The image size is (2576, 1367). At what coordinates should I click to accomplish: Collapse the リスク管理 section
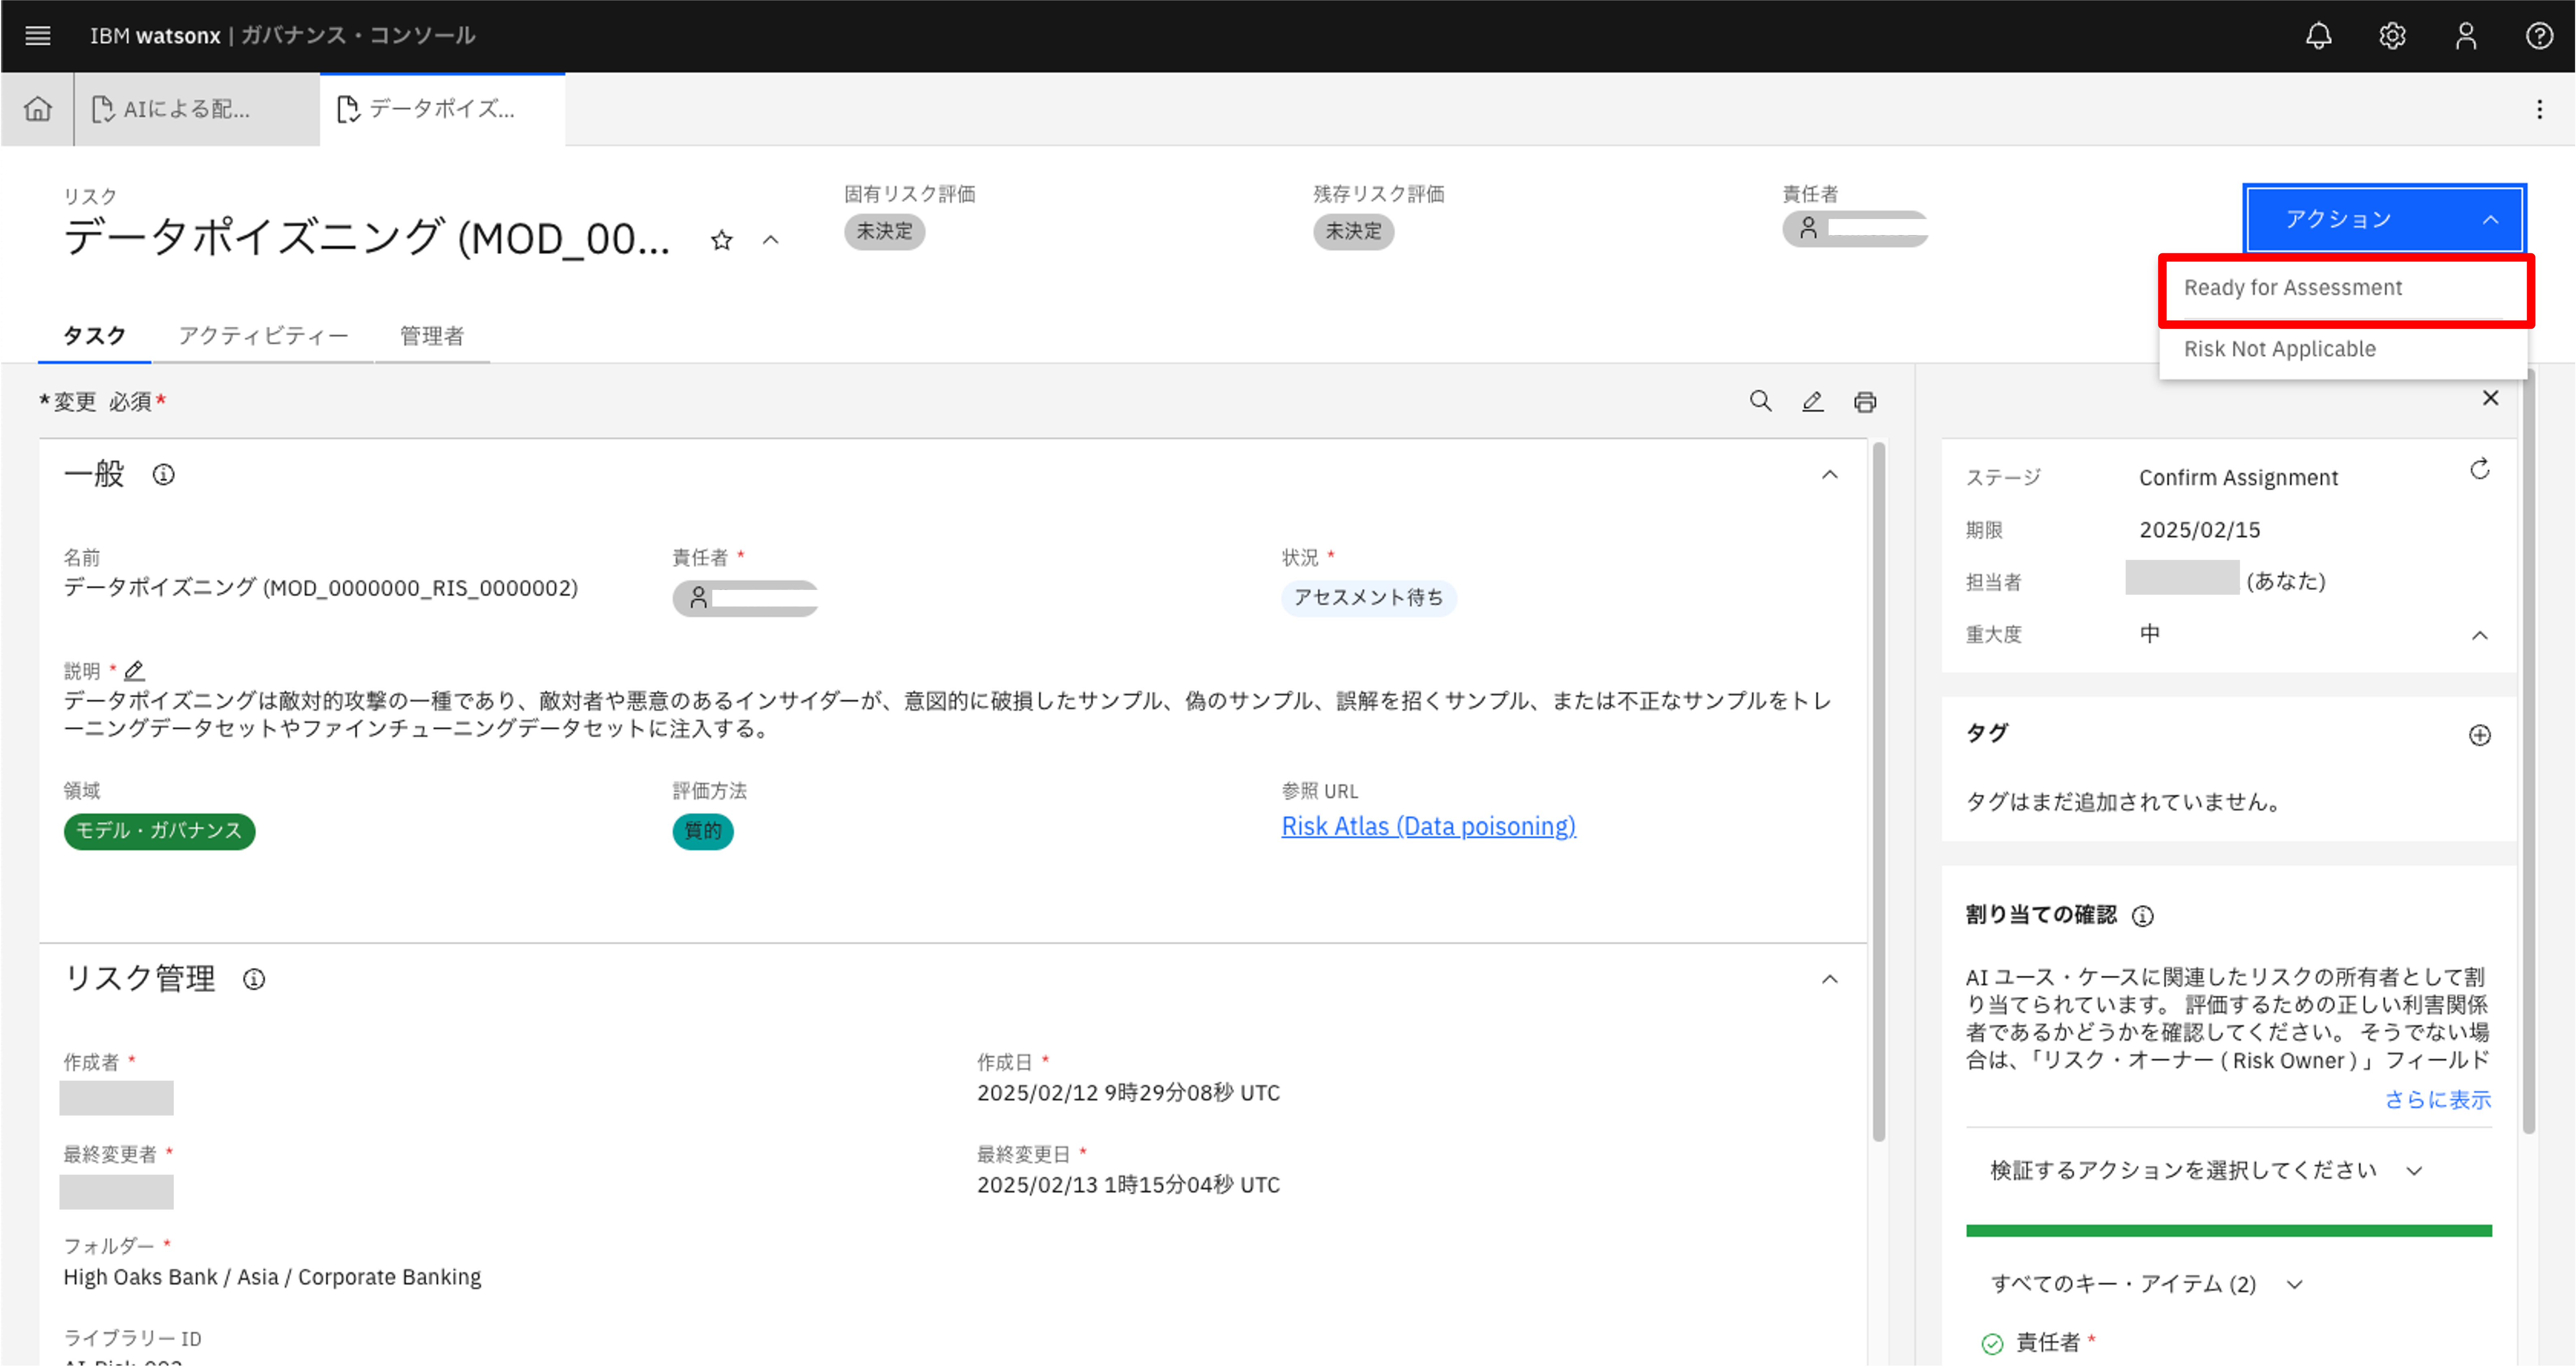click(x=1829, y=979)
